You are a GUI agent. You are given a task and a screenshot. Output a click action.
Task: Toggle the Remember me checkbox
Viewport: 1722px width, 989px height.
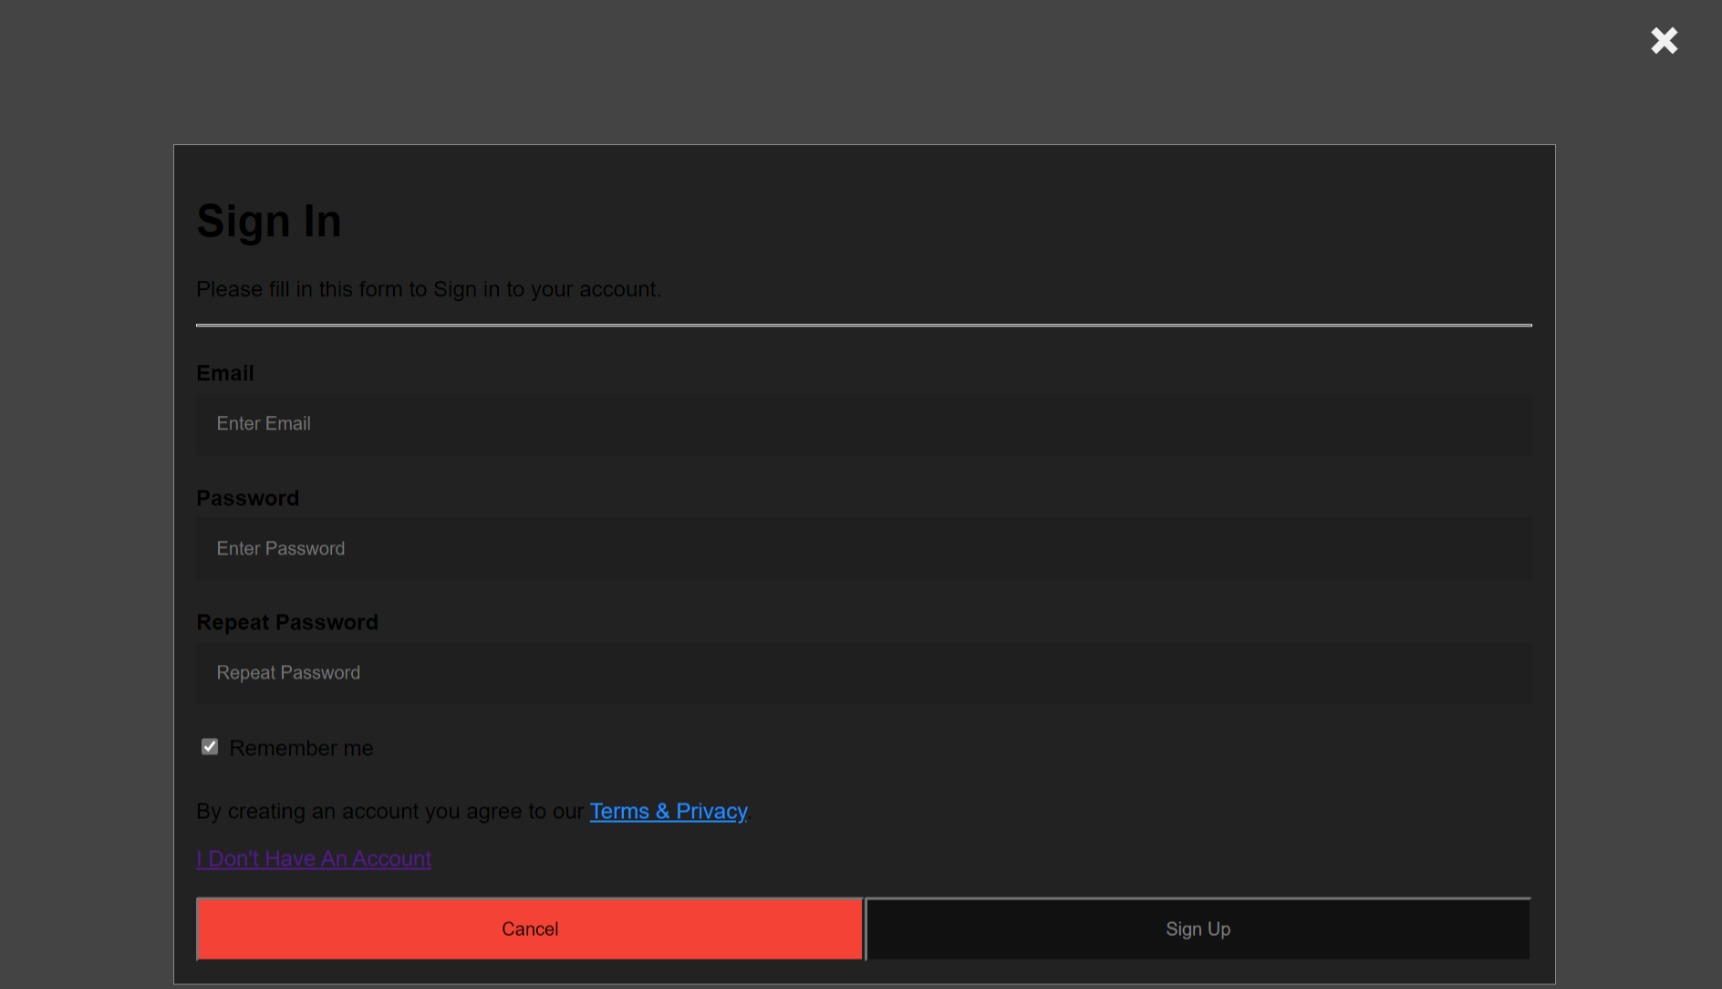(209, 746)
